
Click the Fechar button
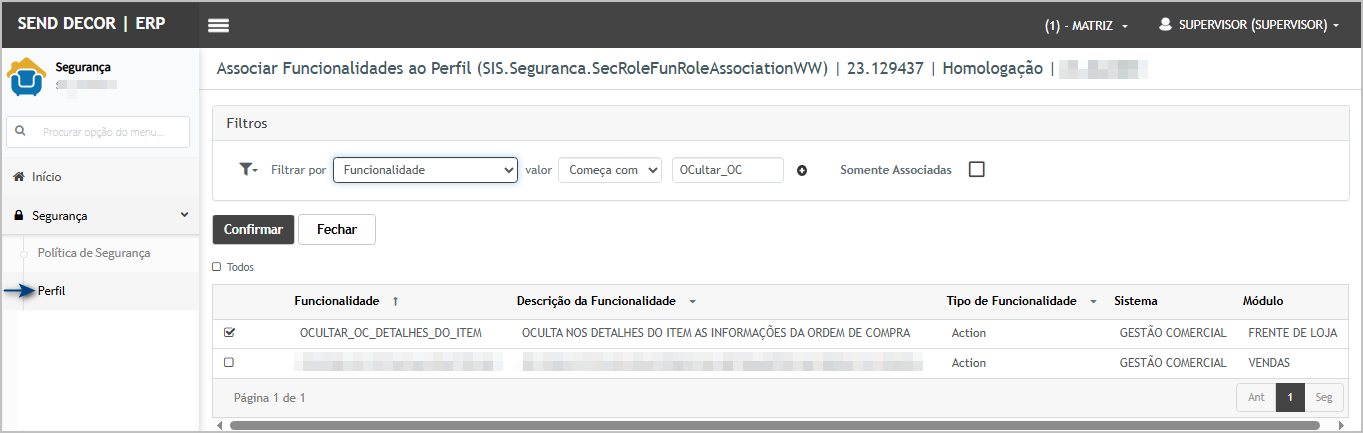click(x=336, y=229)
